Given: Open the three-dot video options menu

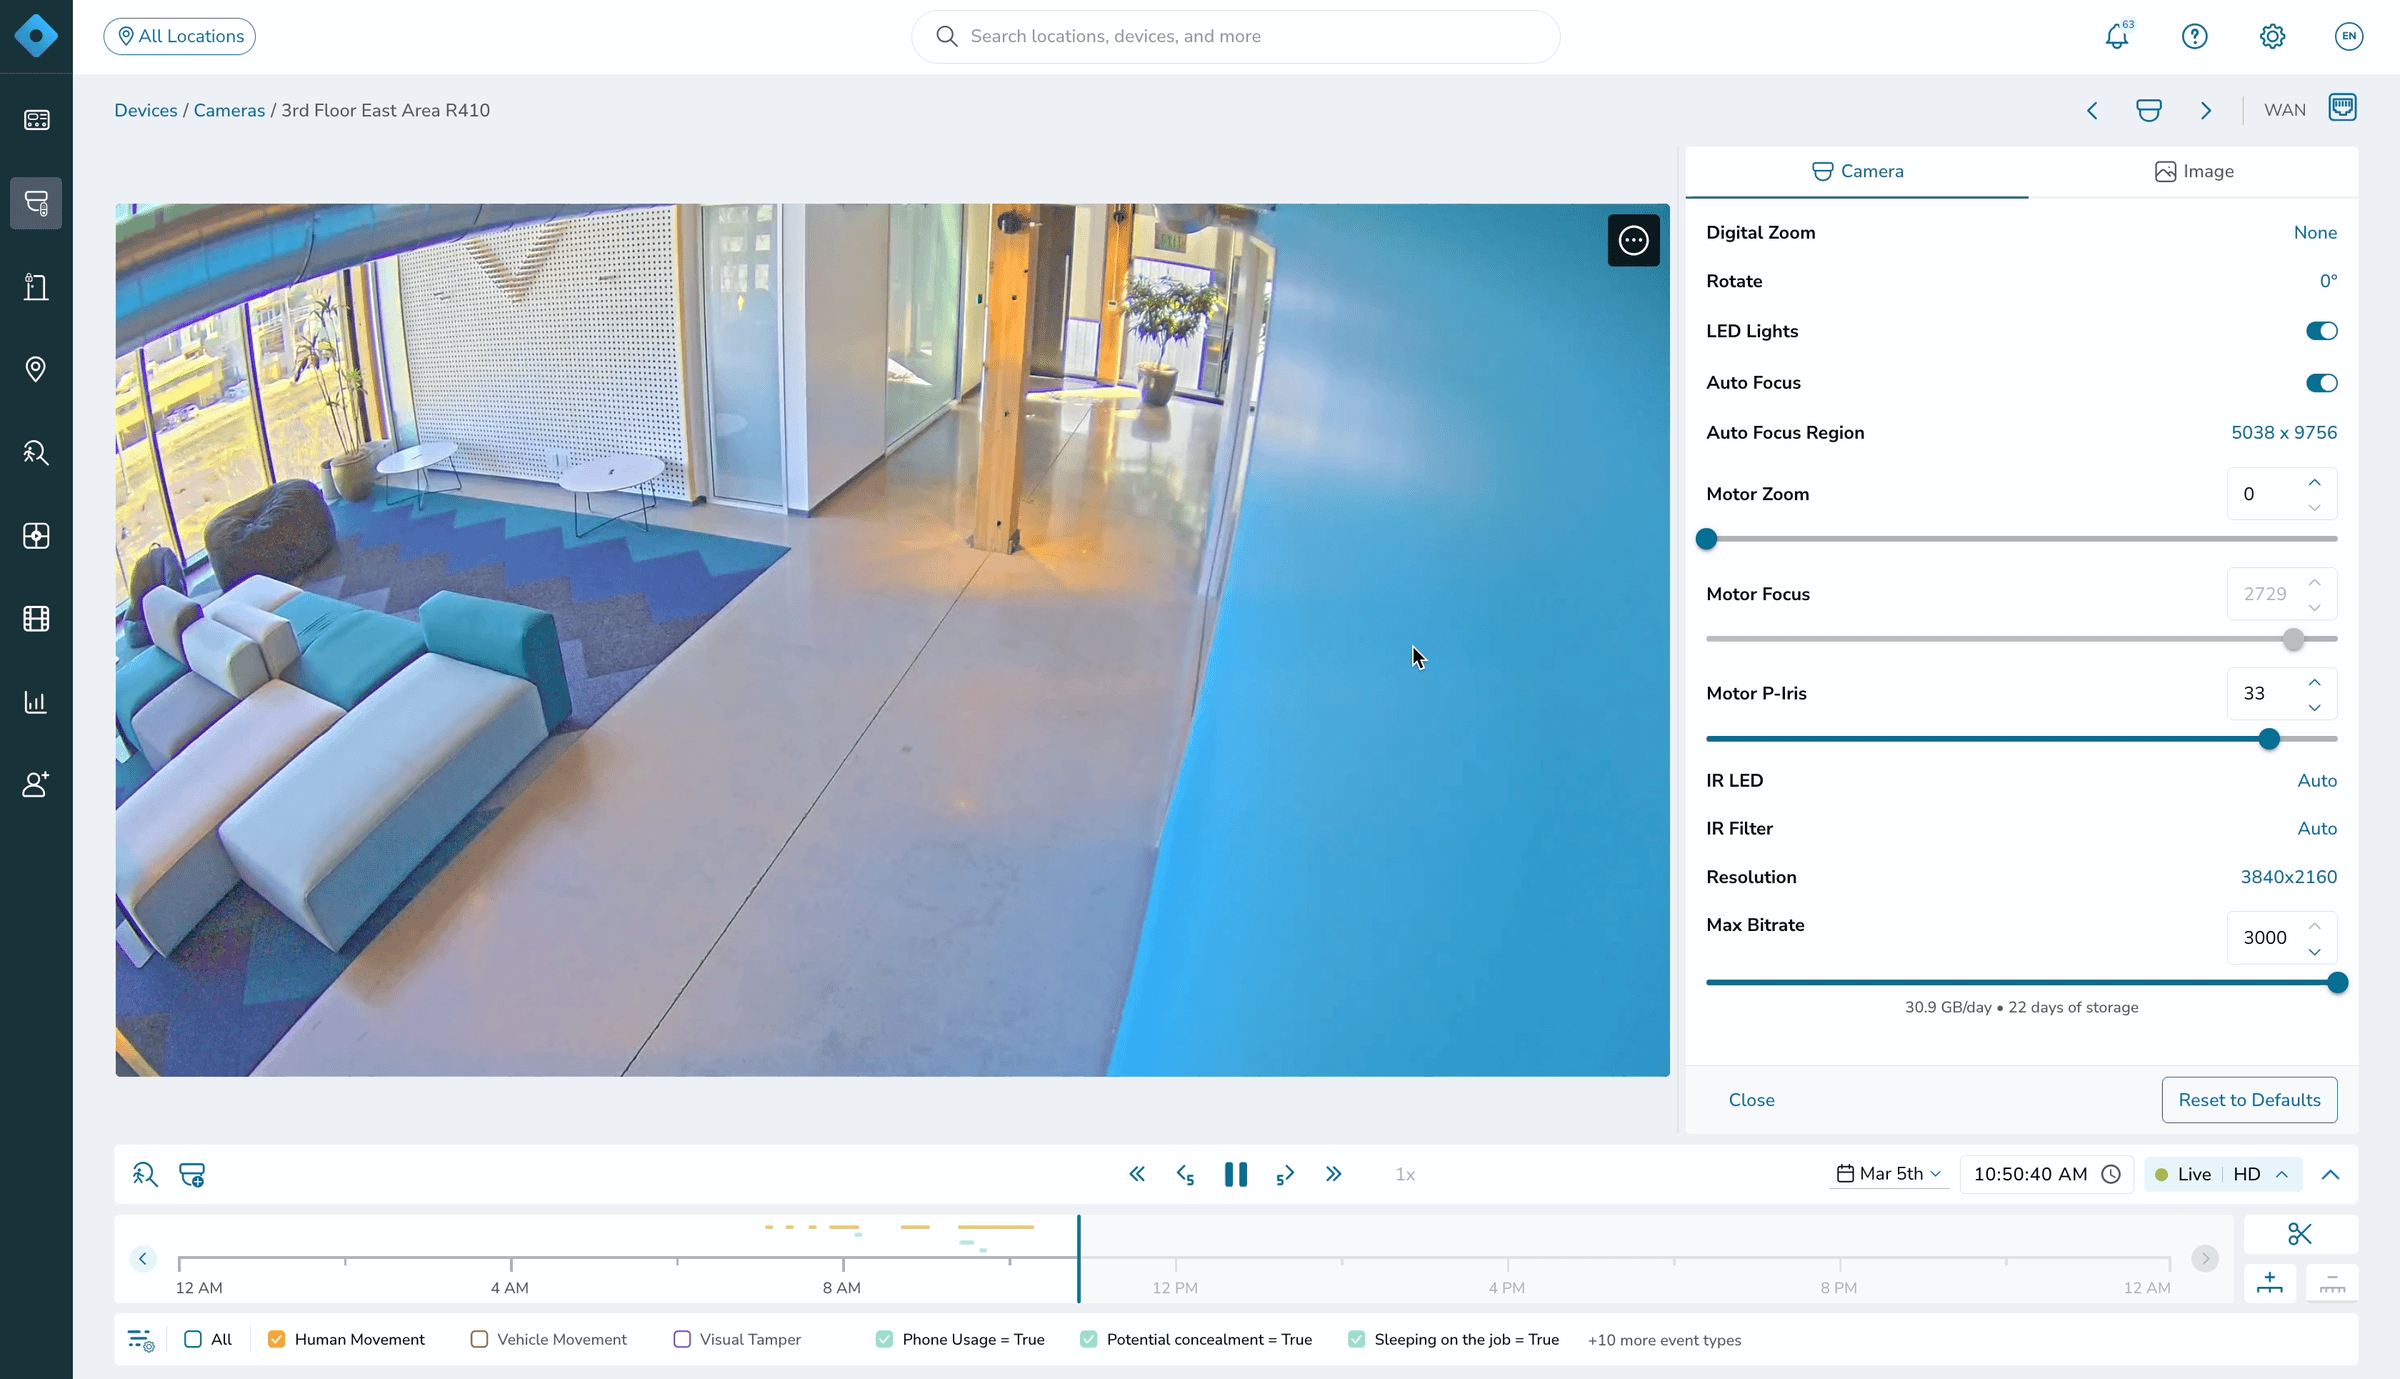Looking at the screenshot, I should [x=1633, y=240].
